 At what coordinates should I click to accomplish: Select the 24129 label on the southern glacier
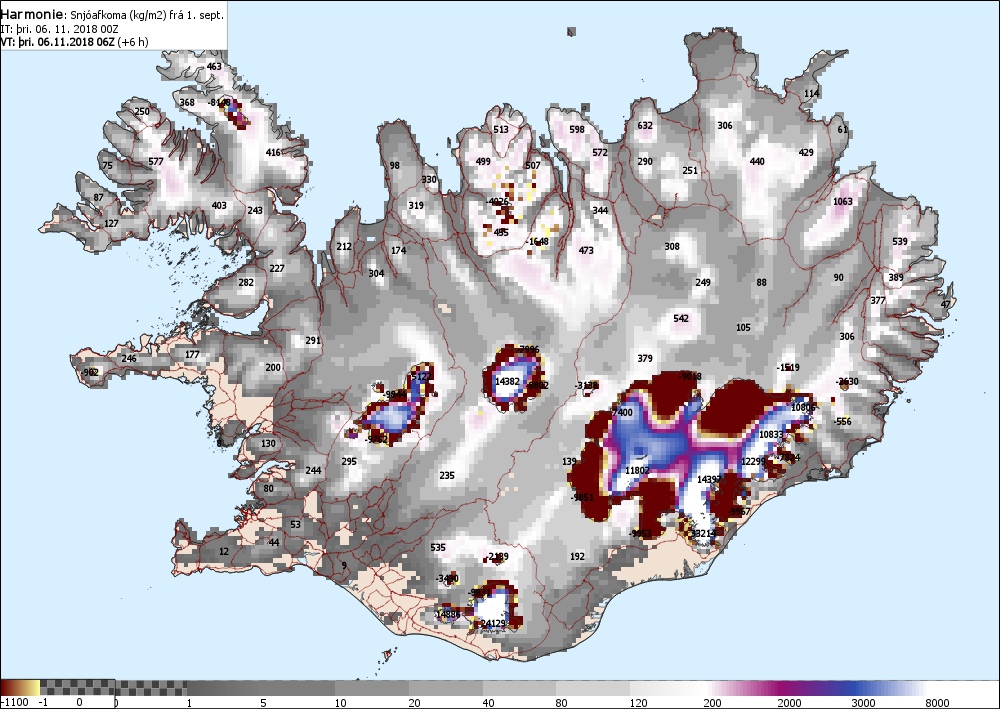tap(493, 623)
